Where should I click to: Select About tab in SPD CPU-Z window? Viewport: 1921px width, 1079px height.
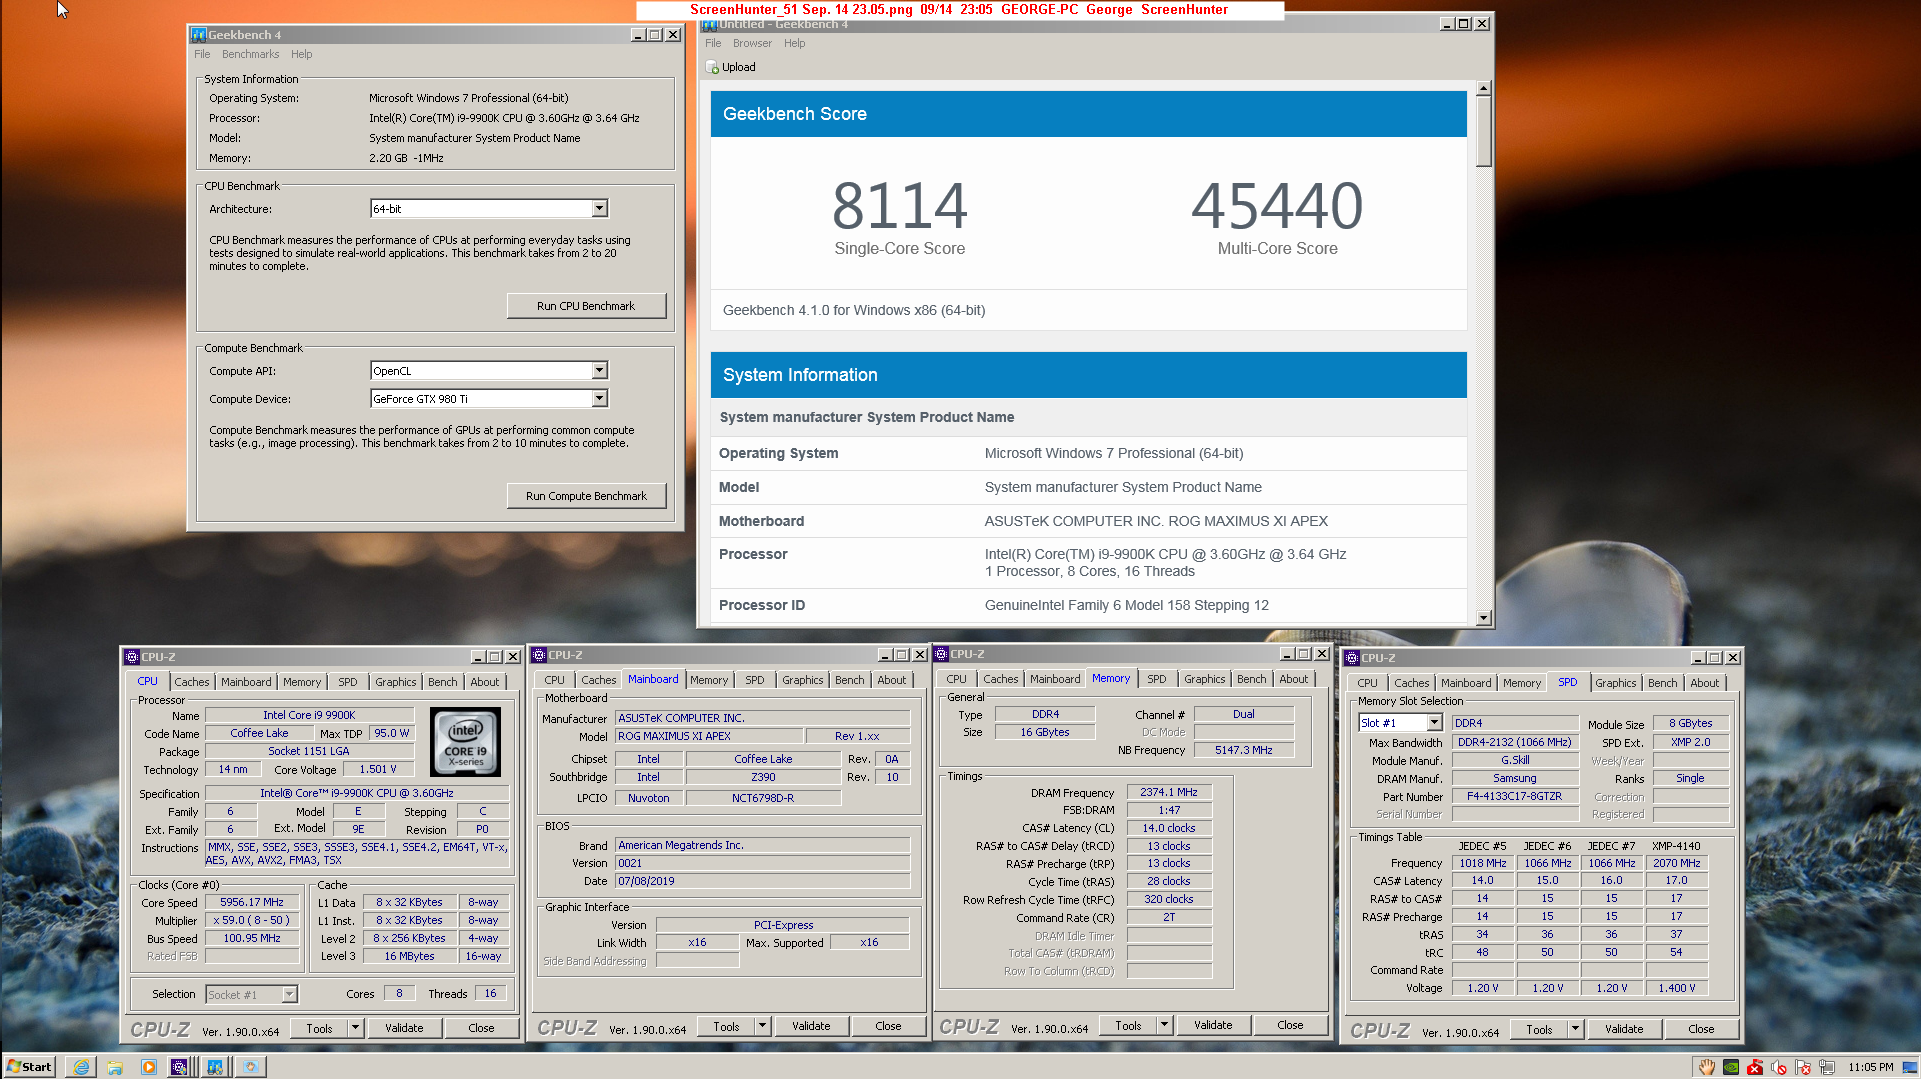click(x=1705, y=683)
